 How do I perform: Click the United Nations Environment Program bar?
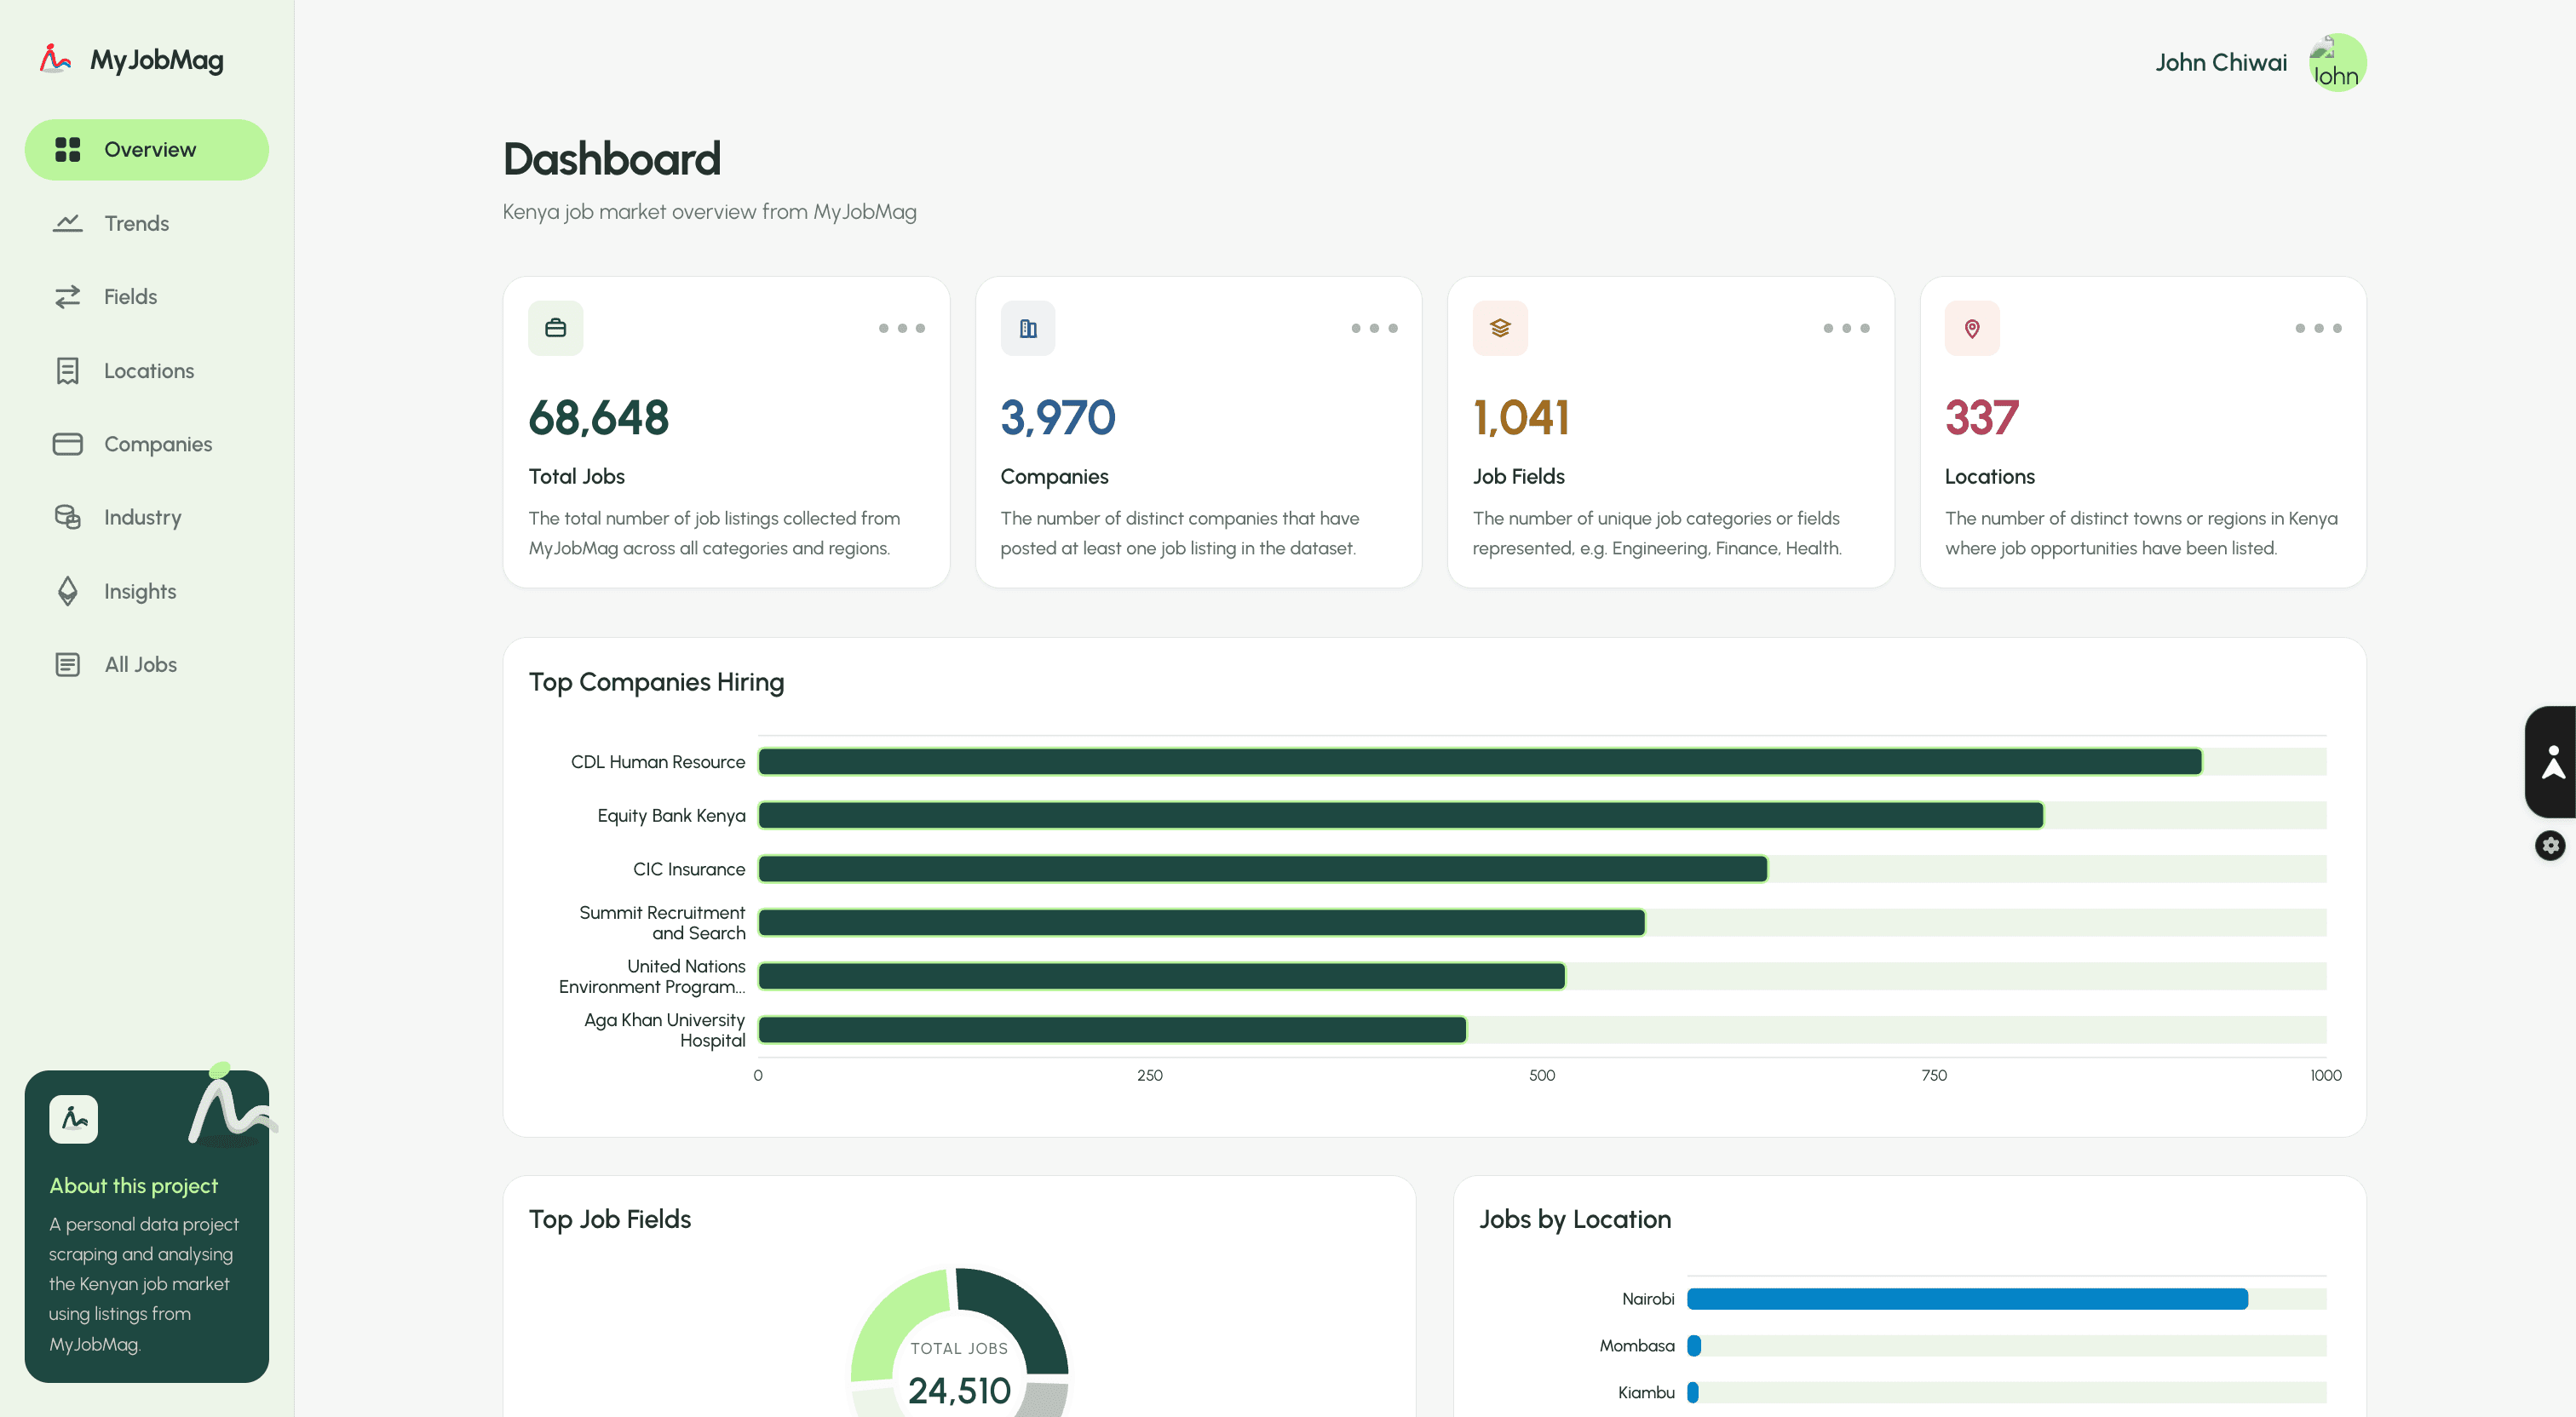pos(1162,976)
